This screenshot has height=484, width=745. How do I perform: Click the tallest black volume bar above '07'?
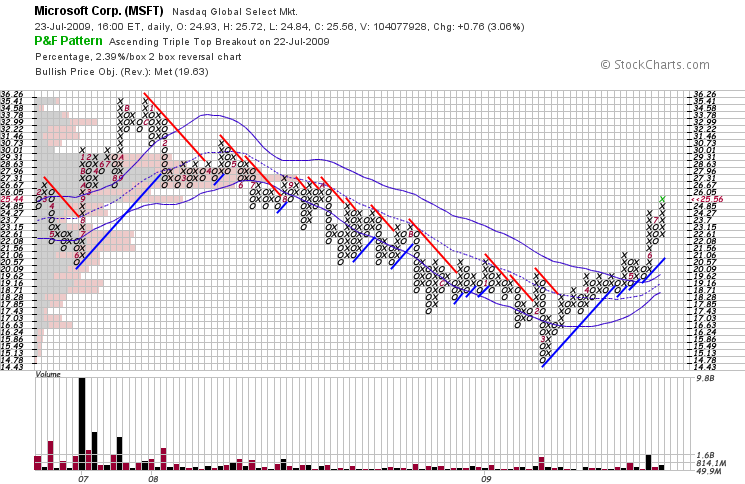pos(82,424)
